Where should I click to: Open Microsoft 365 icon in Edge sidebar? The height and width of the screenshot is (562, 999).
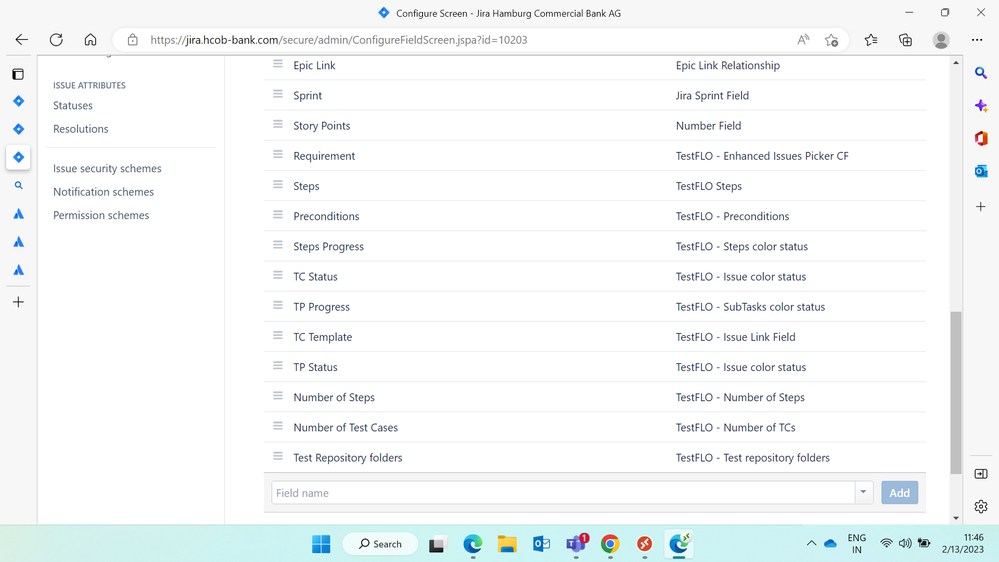[x=981, y=138]
